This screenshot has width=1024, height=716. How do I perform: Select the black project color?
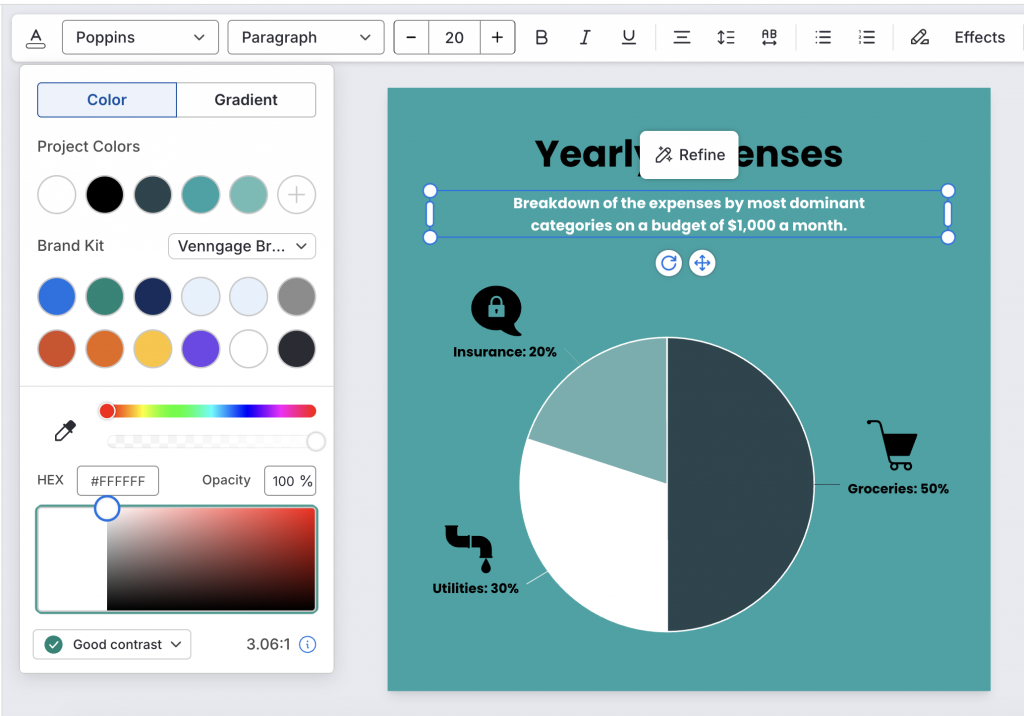104,195
